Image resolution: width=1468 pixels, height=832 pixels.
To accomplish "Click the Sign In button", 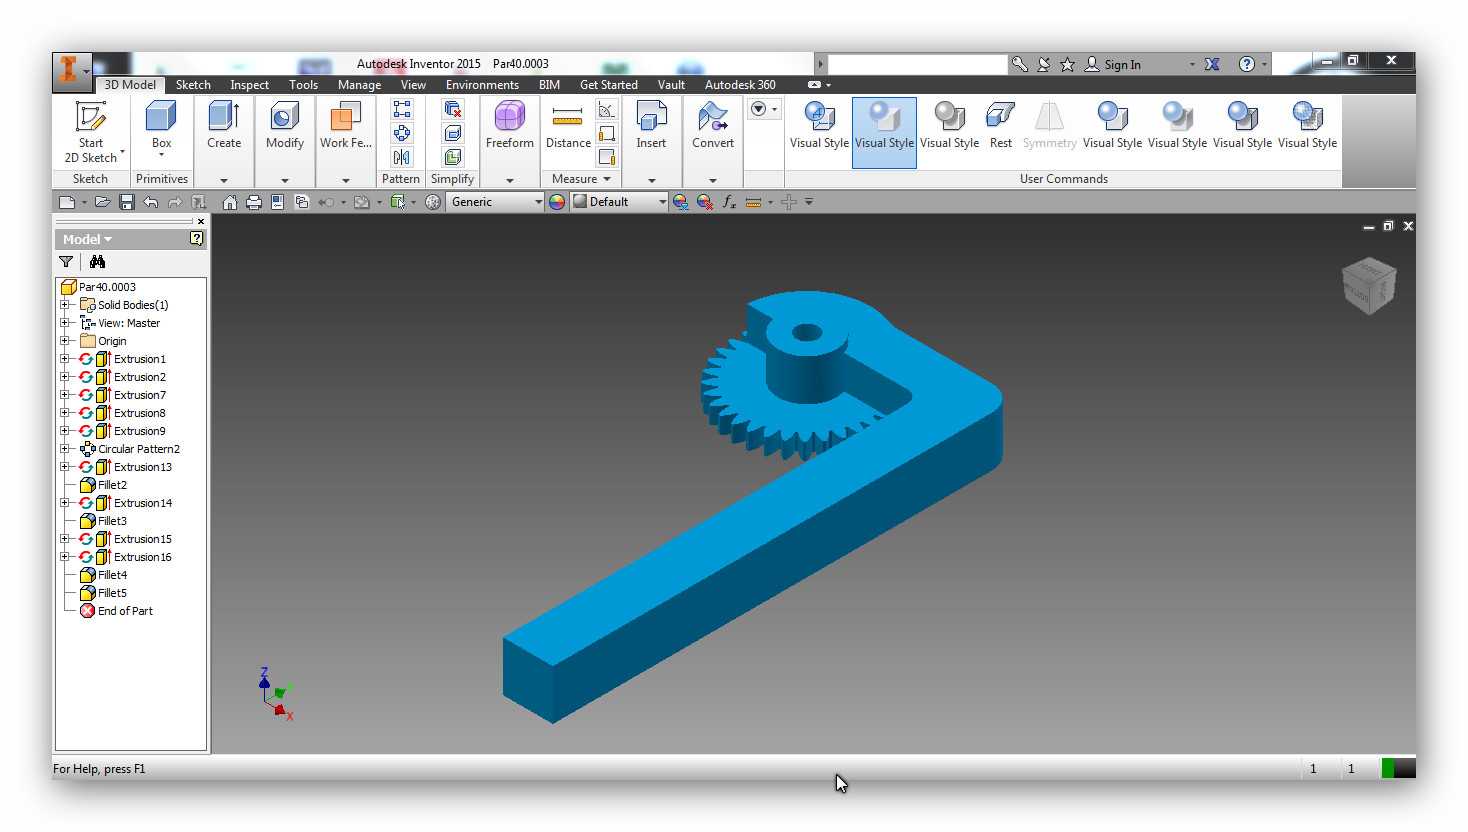I will click(1113, 64).
